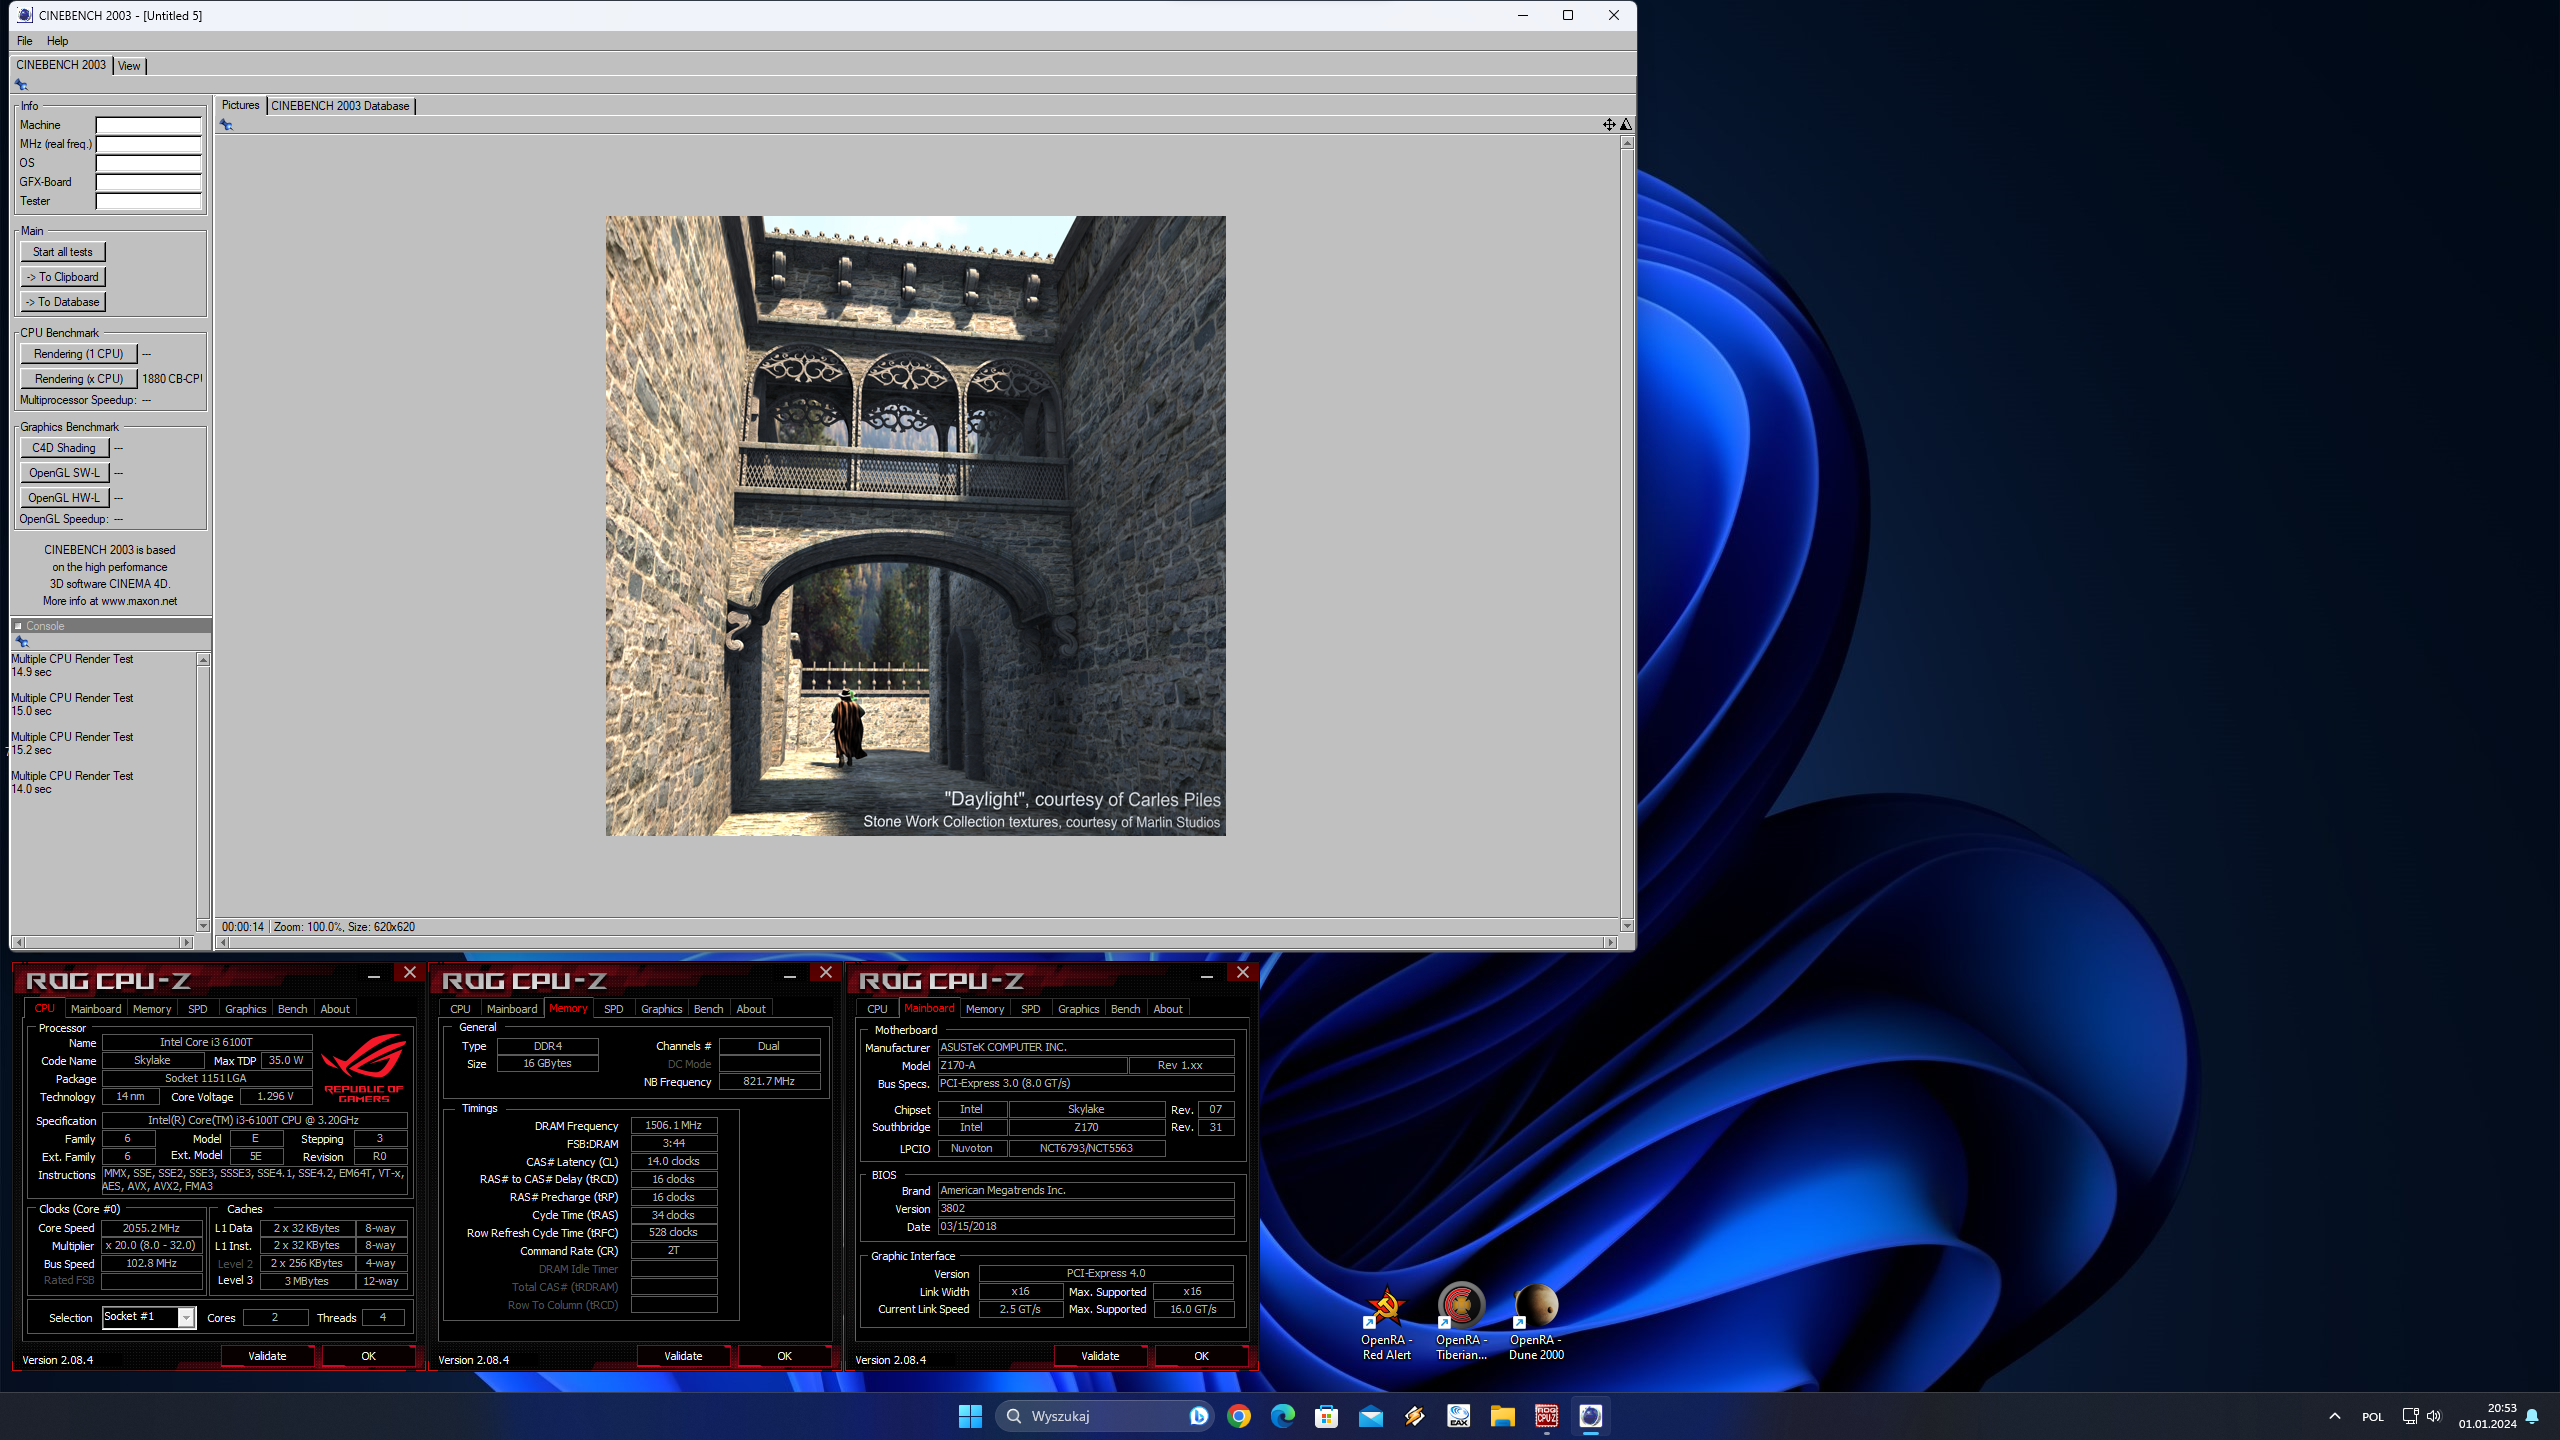The image size is (2560, 1440).
Task: Click the To Clipboard button
Action: click(62, 277)
